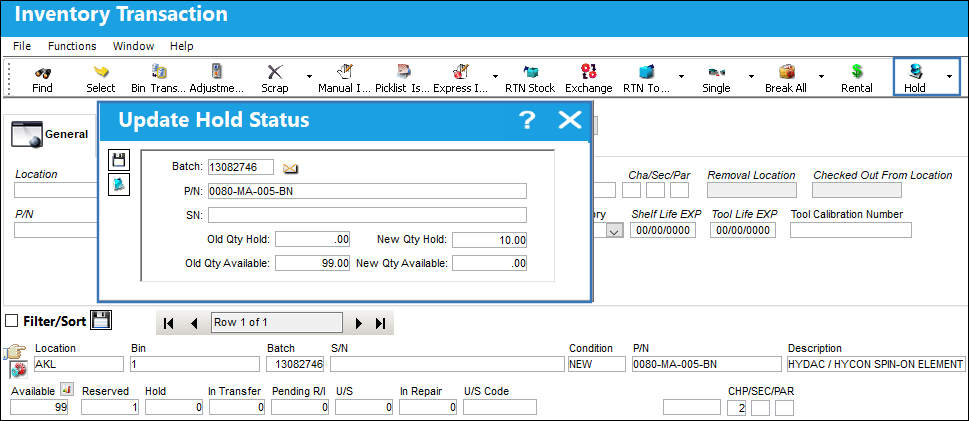Viewport: 969px width, 421px height.
Task: Click the Find binoculars toolbar icon
Action: tap(42, 72)
